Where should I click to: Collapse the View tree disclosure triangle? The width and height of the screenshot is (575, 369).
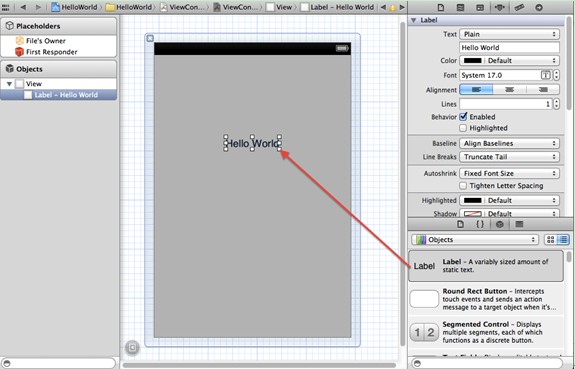pos(10,84)
